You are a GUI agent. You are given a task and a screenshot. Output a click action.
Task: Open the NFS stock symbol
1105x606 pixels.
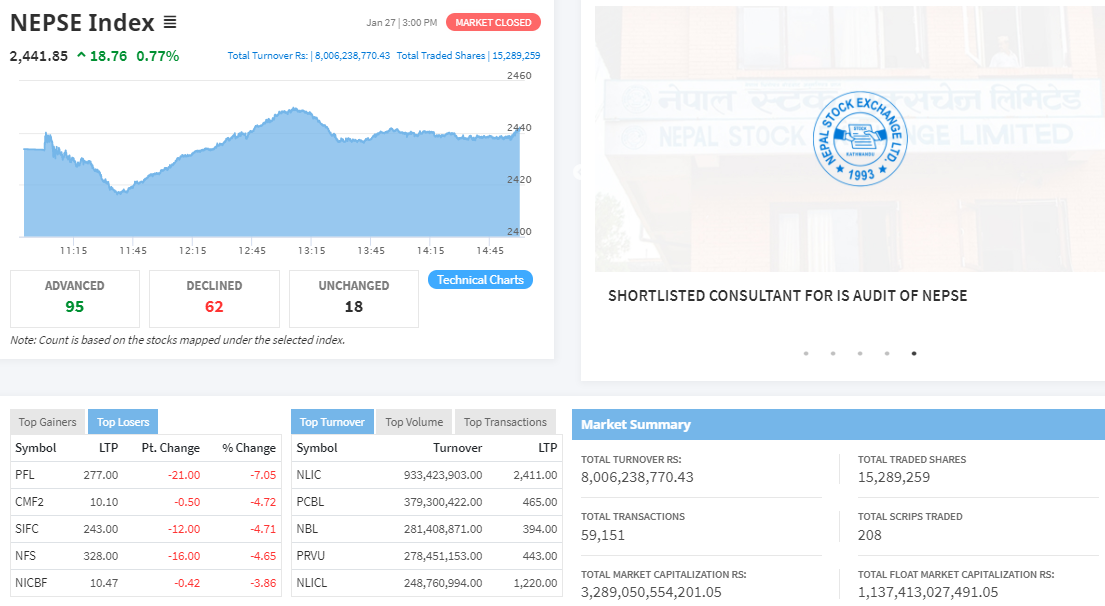tap(25, 556)
